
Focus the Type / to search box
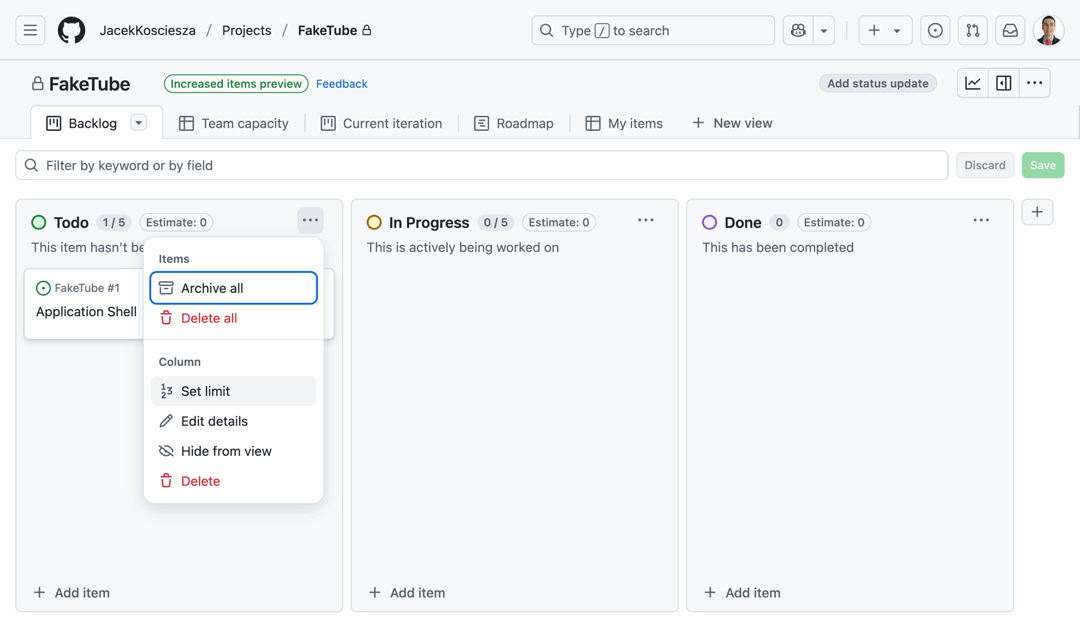653,30
